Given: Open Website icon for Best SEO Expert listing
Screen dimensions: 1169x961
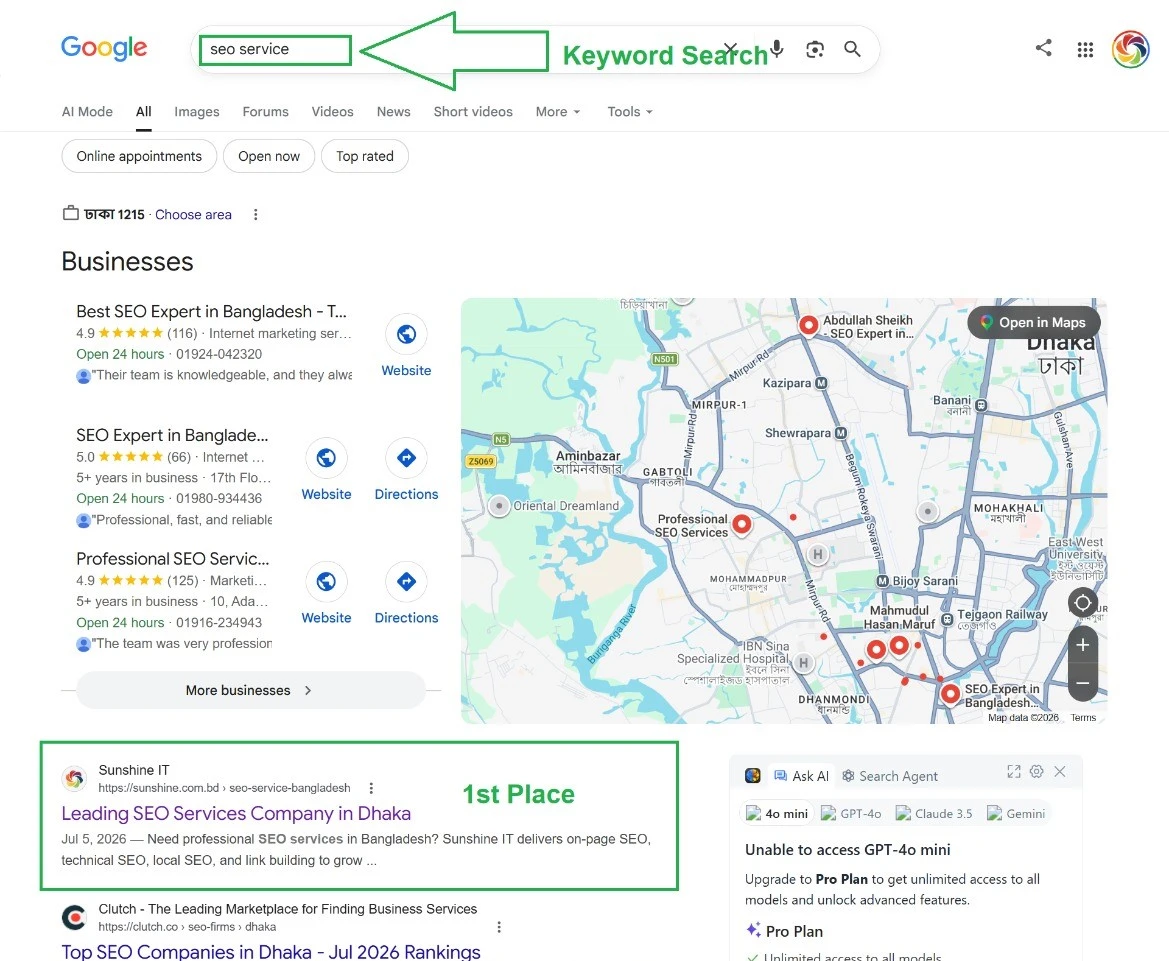Looking at the screenshot, I should click(x=406, y=334).
